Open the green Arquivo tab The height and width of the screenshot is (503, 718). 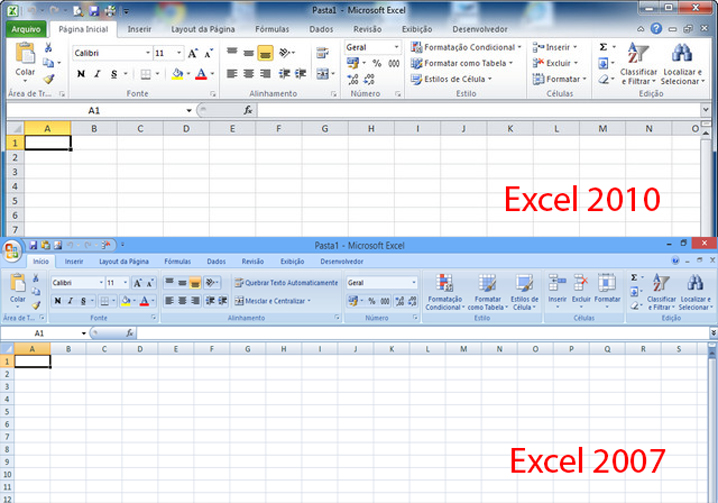(26, 29)
